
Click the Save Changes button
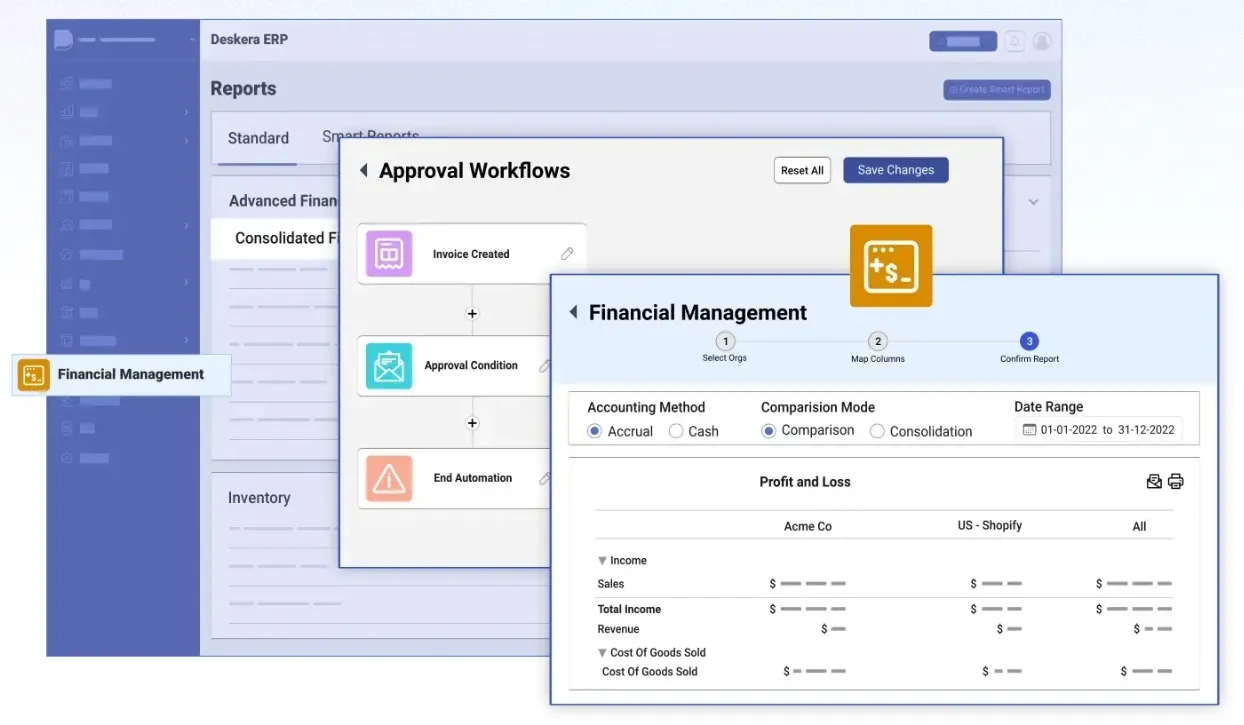(x=896, y=170)
